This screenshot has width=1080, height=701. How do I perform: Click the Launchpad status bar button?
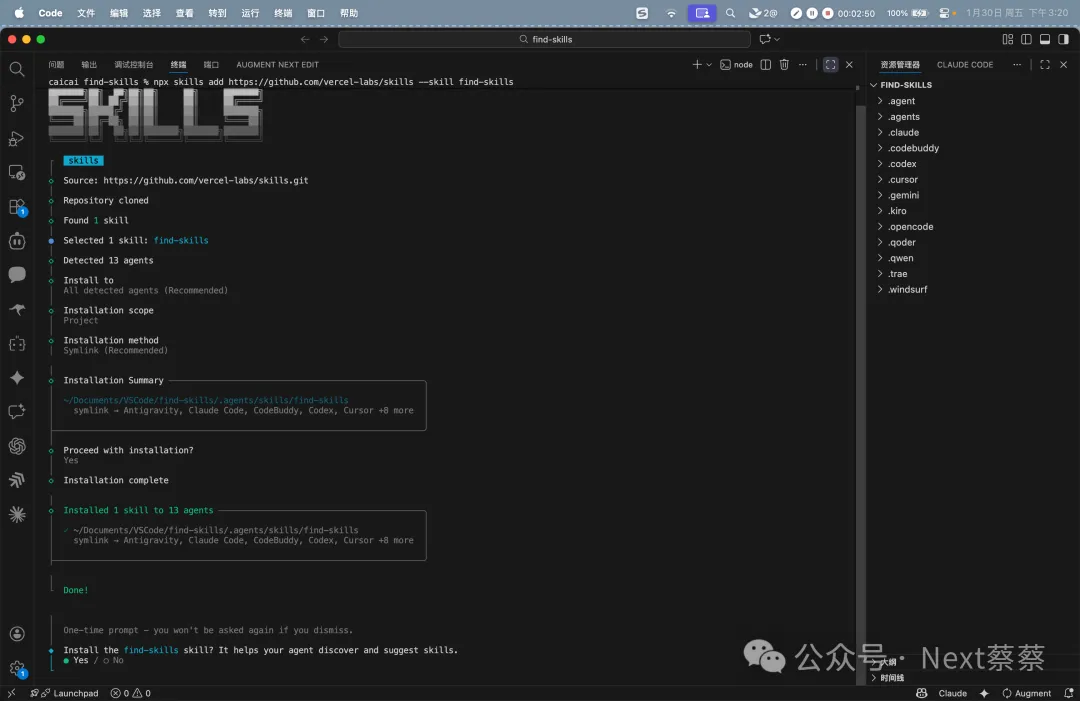[x=66, y=693]
